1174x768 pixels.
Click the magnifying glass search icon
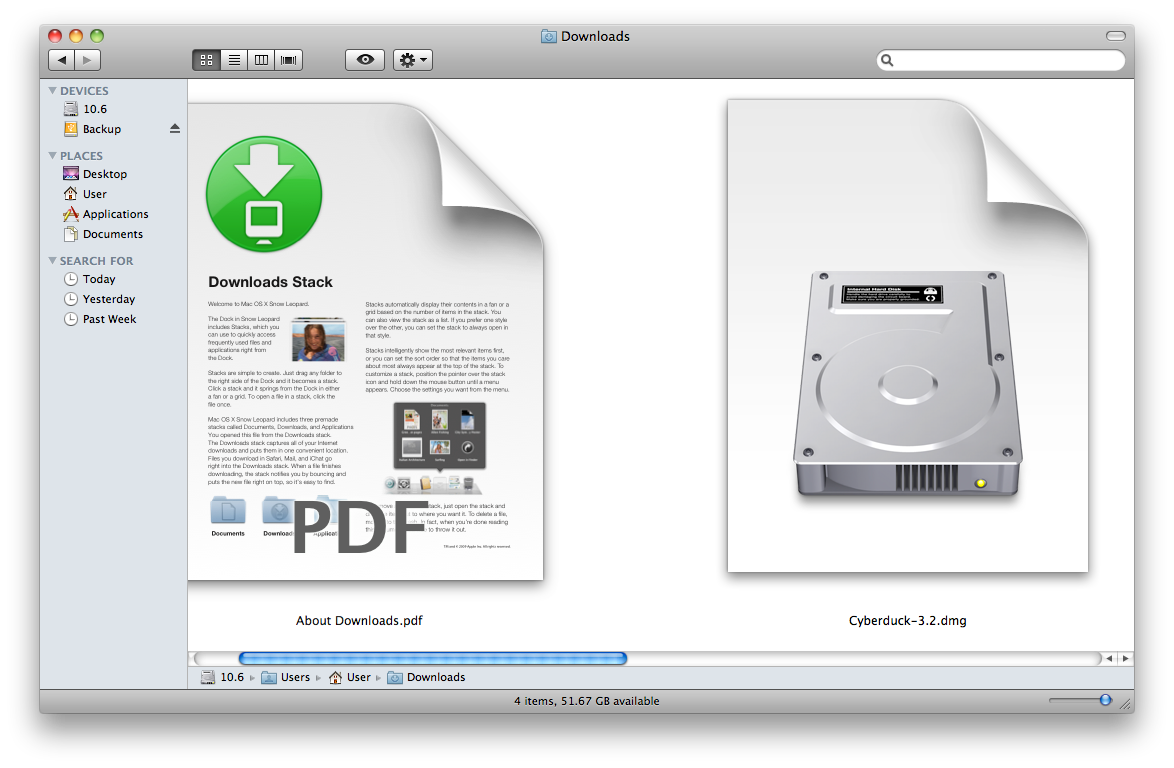point(887,60)
